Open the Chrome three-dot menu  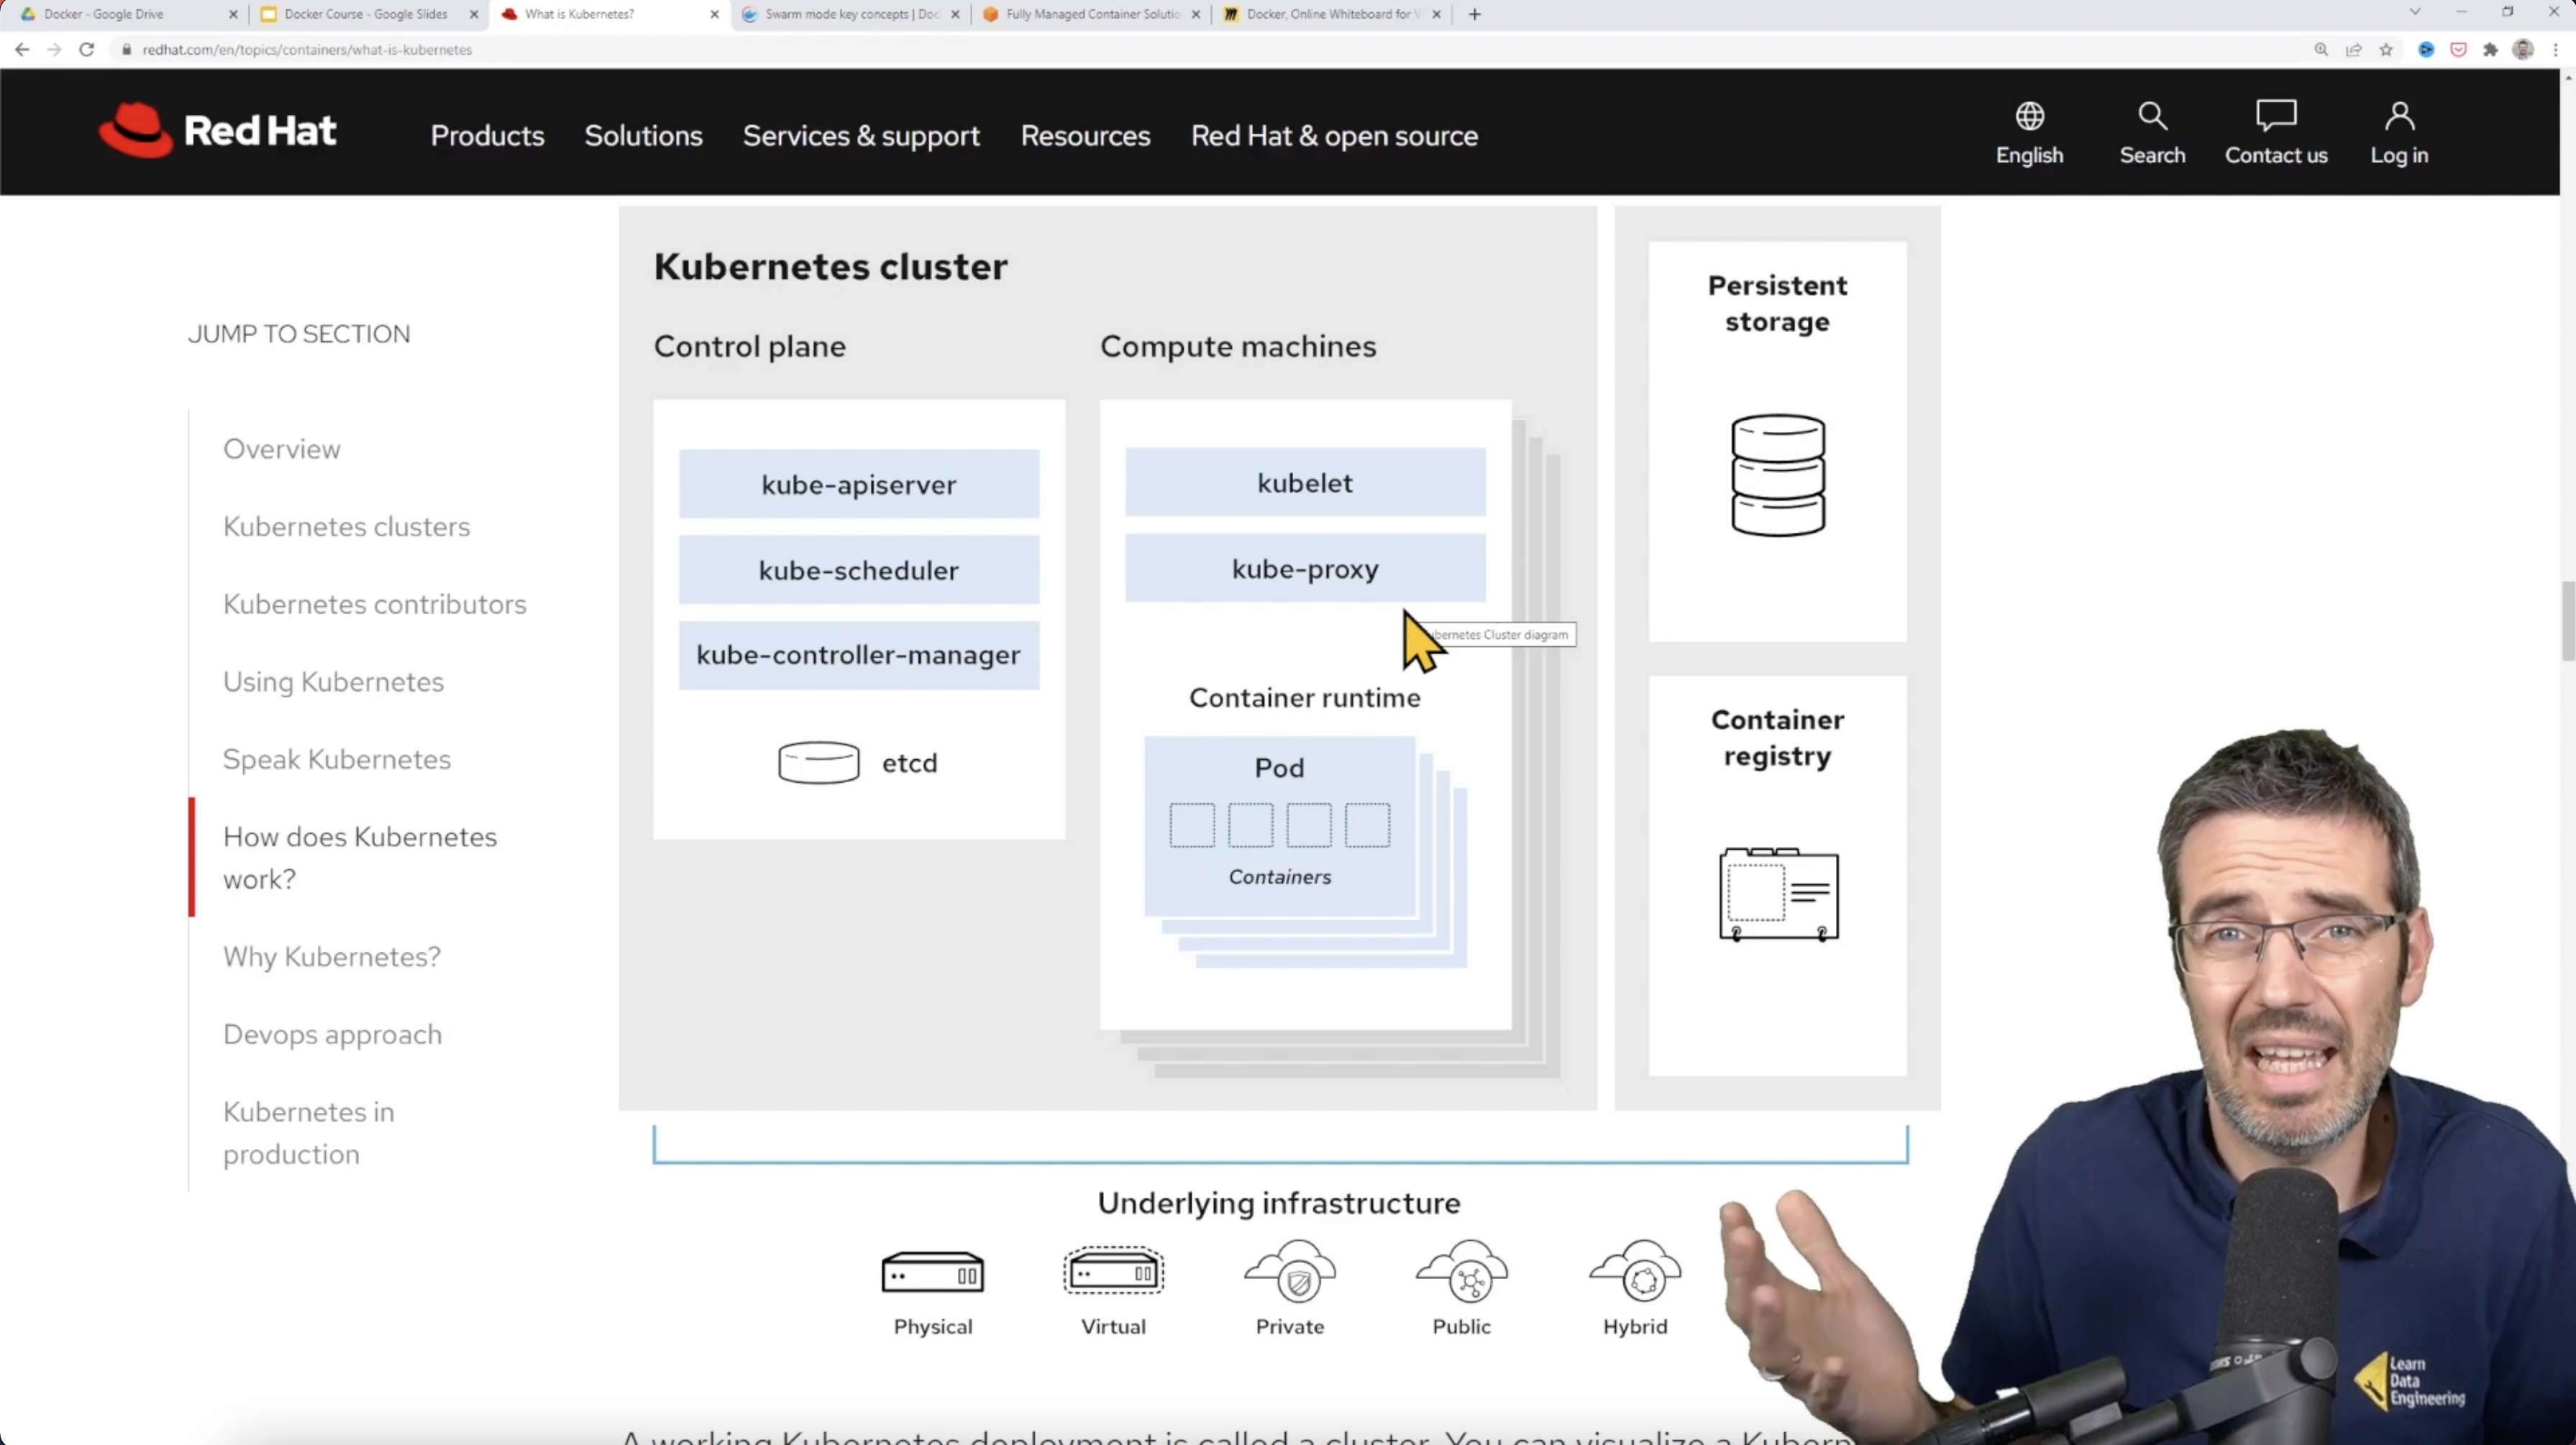tap(2555, 49)
